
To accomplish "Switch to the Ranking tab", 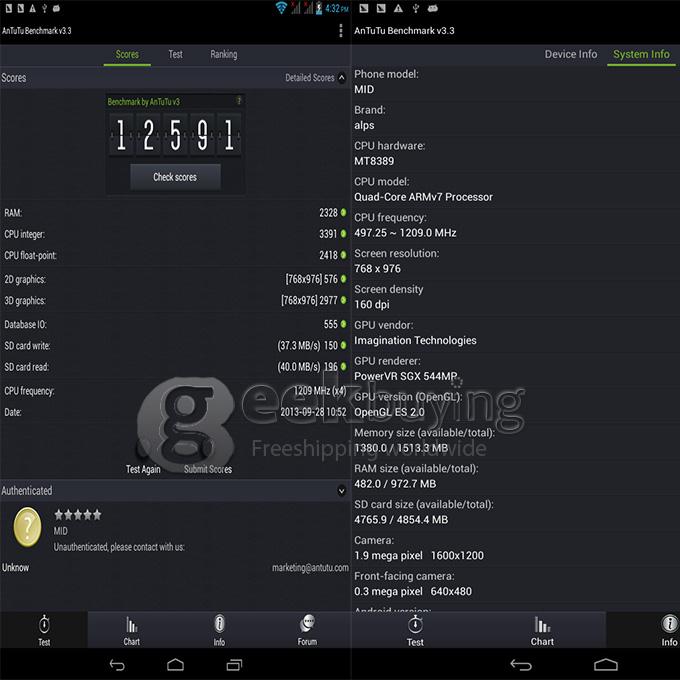I will point(223,55).
